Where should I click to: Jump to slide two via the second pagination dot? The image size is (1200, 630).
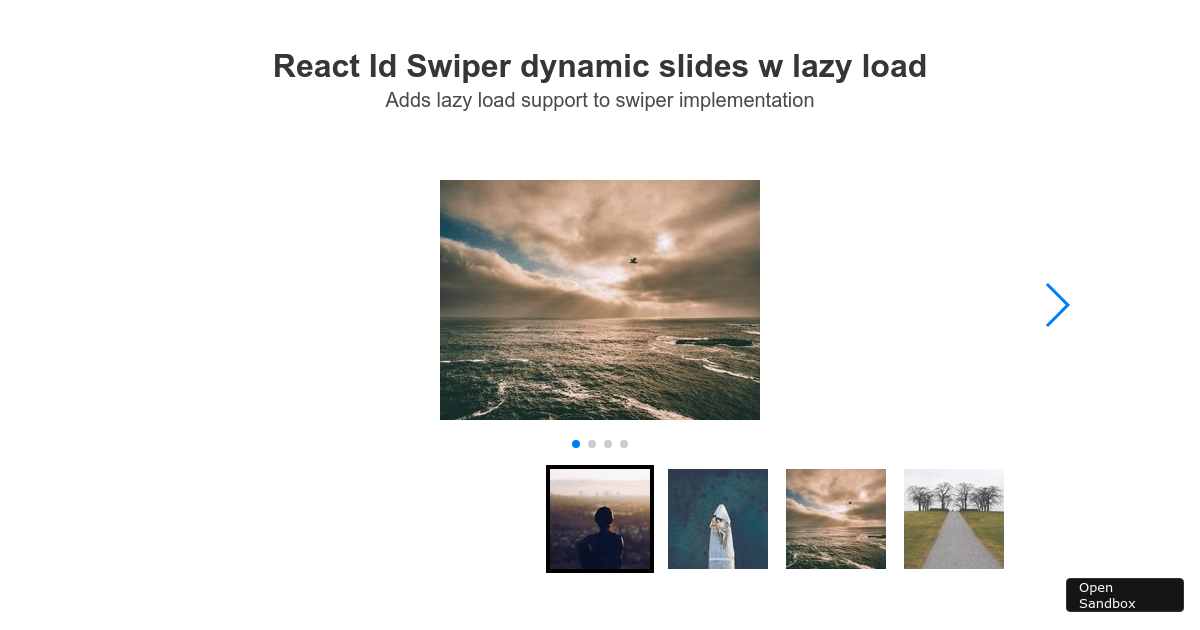pos(592,444)
